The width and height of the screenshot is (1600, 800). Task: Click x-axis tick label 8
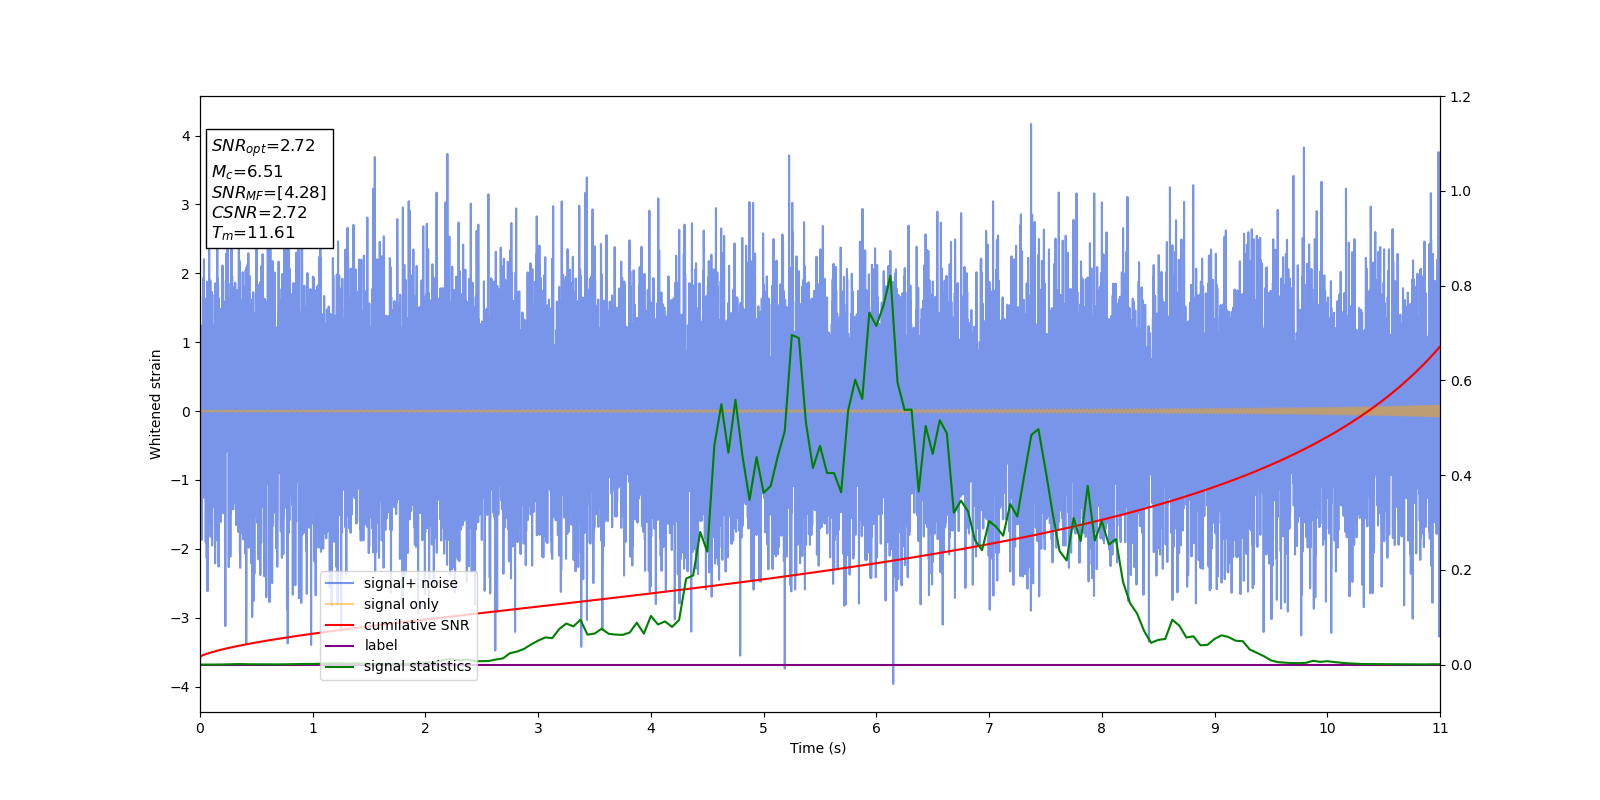[1102, 728]
